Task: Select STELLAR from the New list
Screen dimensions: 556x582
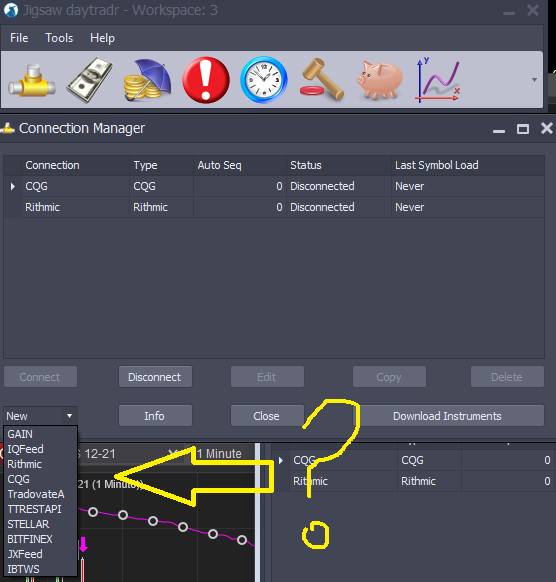Action: tap(40, 524)
